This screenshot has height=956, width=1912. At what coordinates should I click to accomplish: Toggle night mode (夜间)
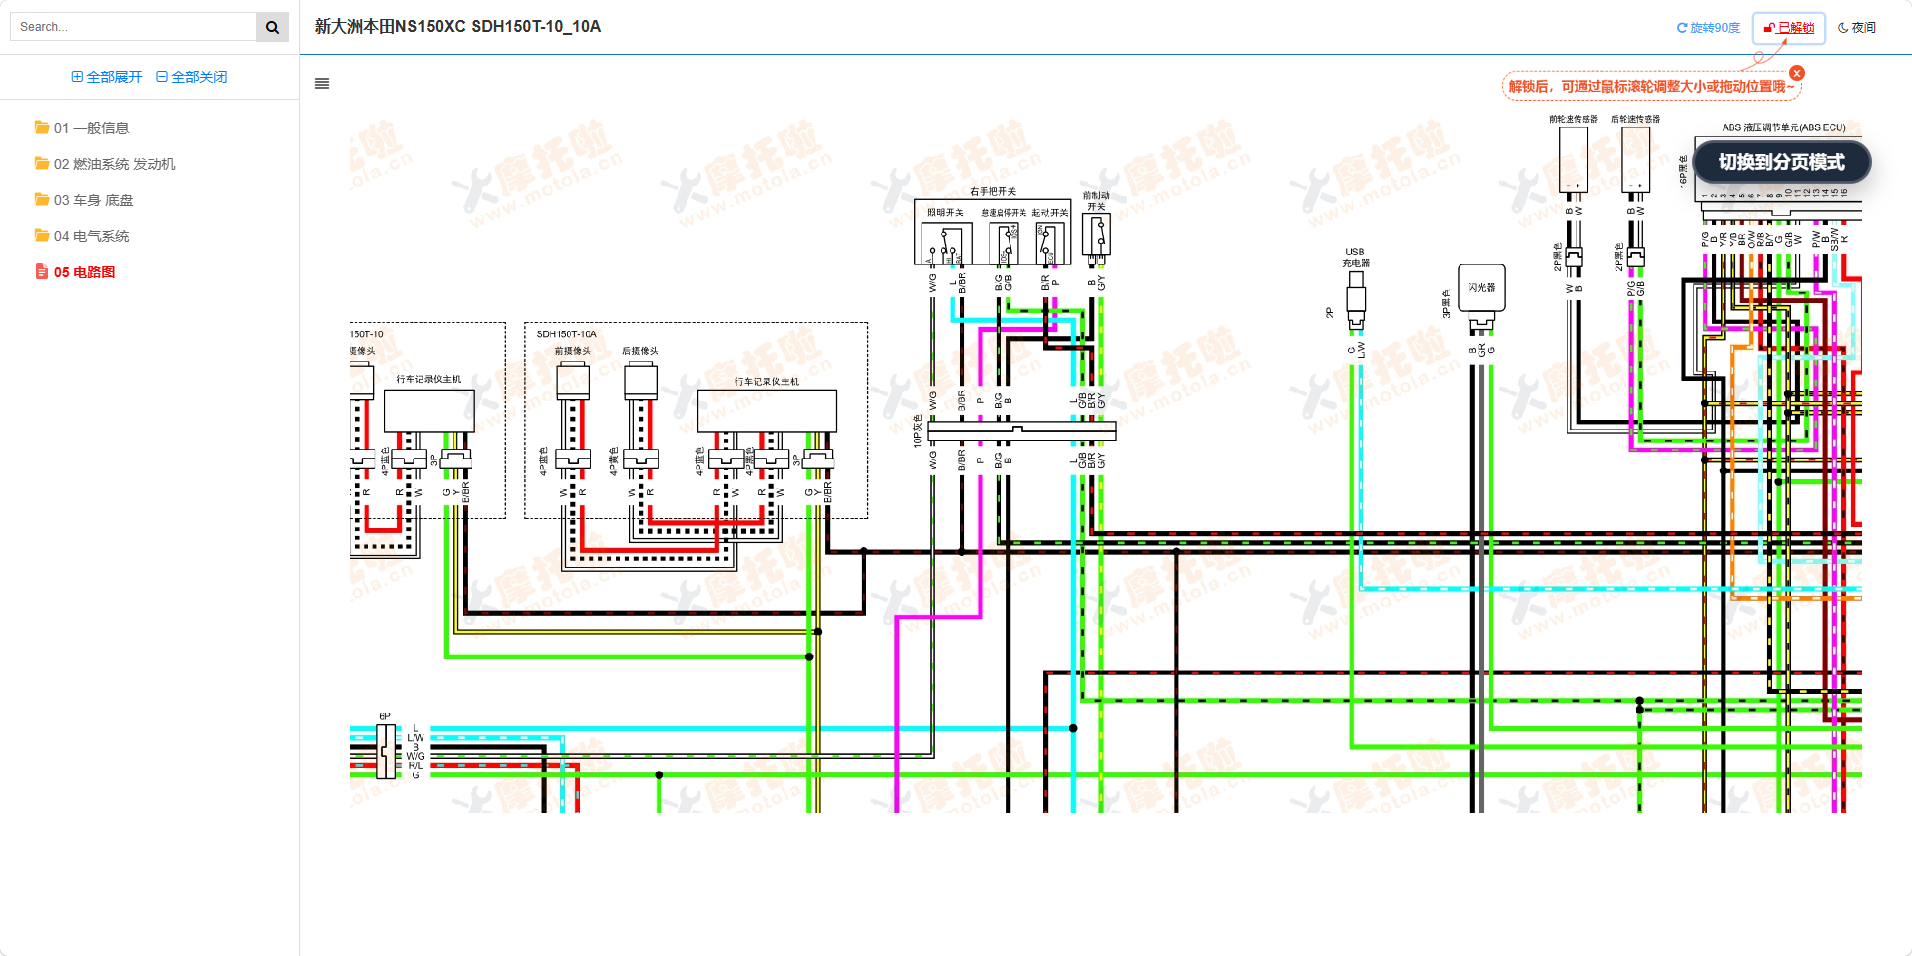point(1857,28)
